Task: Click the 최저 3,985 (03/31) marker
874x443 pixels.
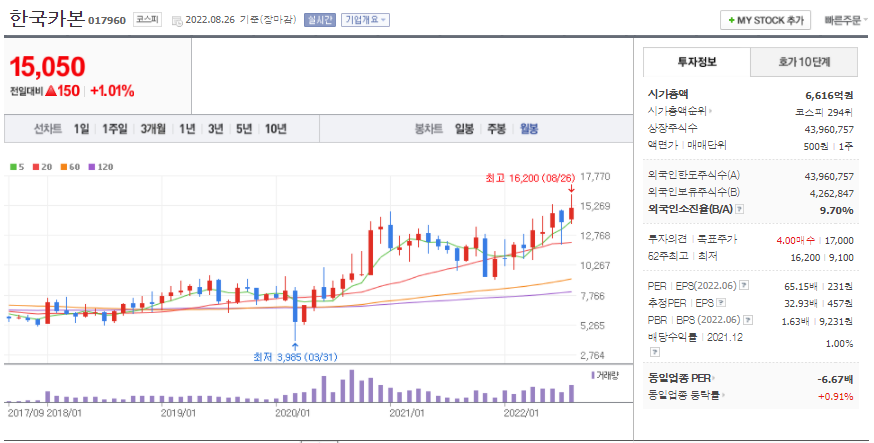Action: click(x=295, y=357)
